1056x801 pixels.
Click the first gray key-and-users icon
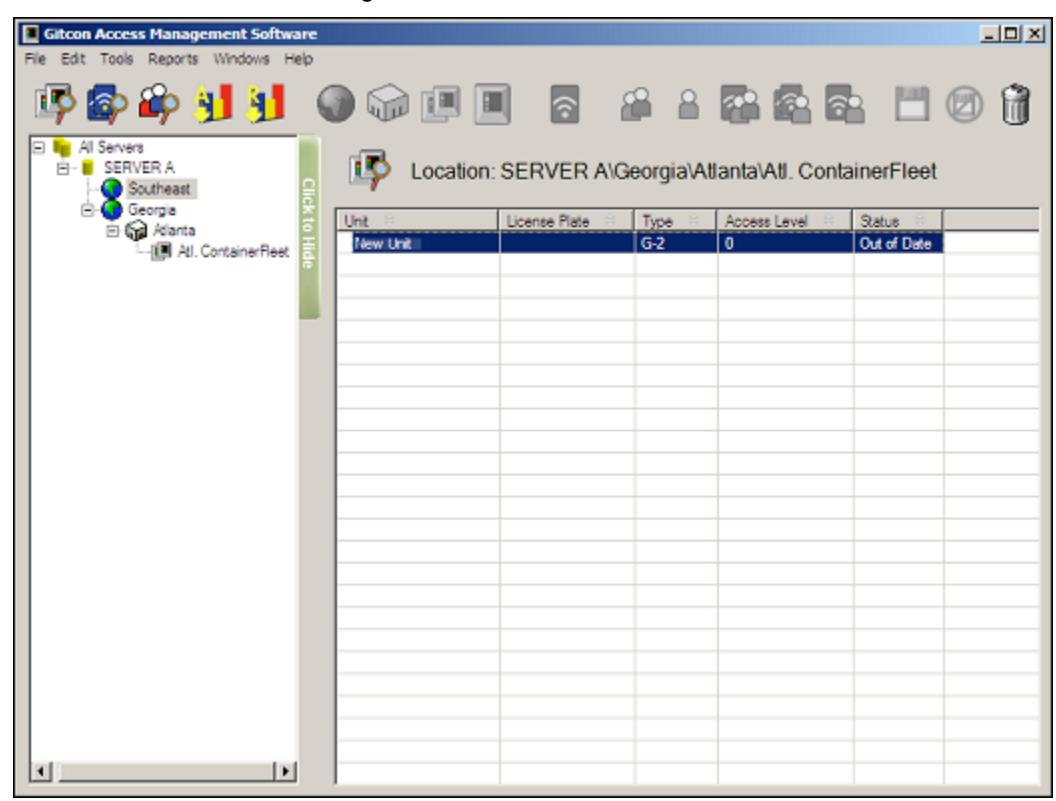click(739, 104)
